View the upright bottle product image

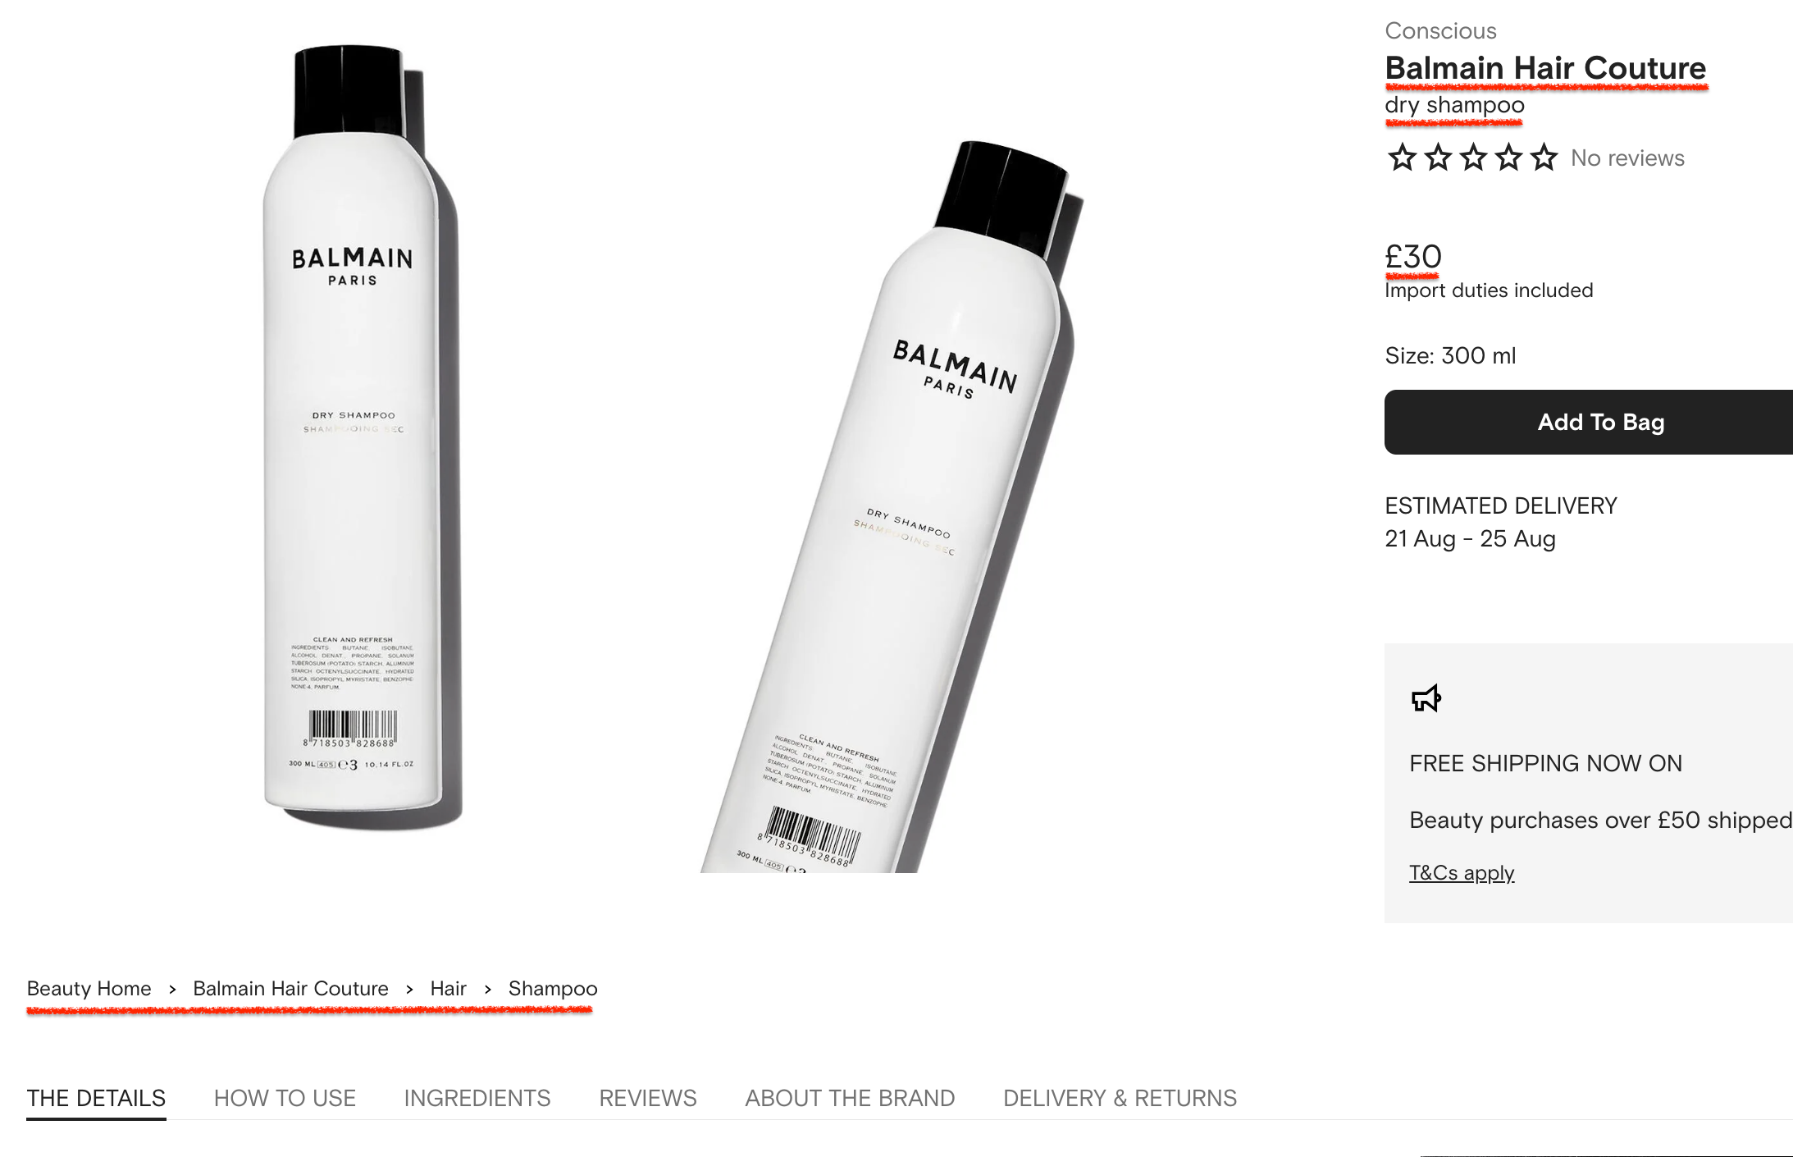(355, 436)
